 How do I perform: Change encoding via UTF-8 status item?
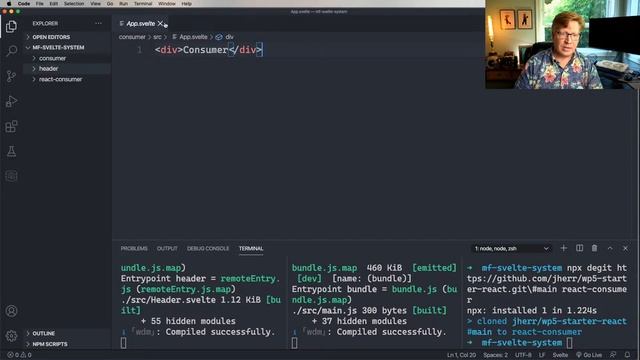point(523,355)
